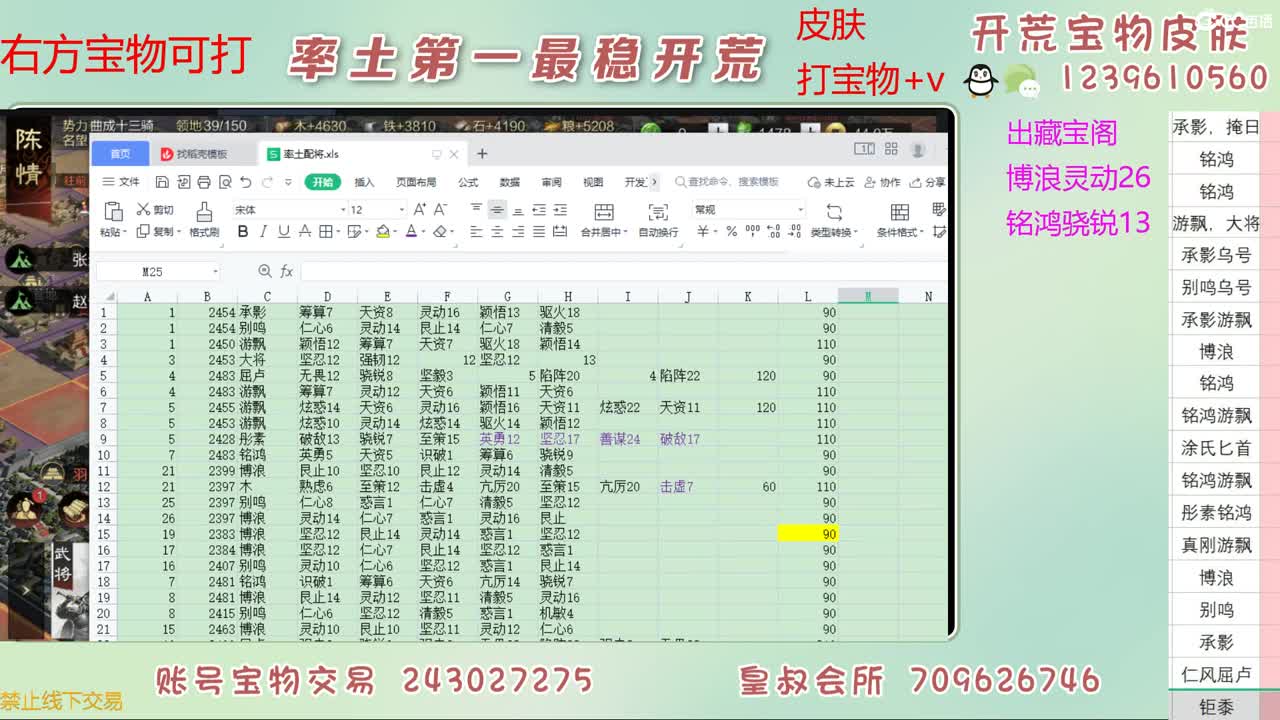Click the zoom magnifier beside fx
Screen dimensions: 1280x720
pyautogui.click(x=264, y=271)
